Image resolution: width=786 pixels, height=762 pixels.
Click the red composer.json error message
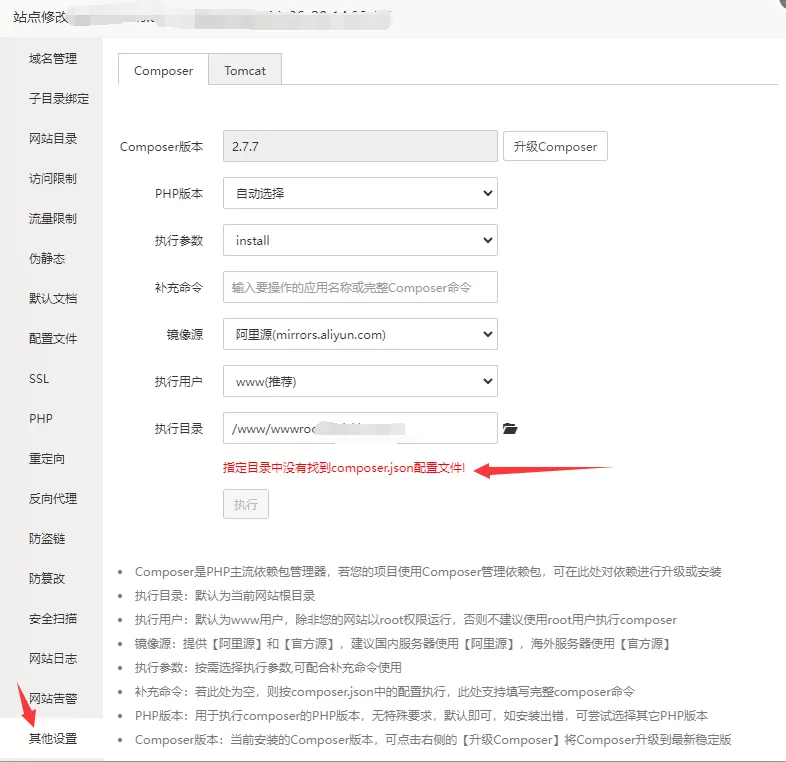click(x=344, y=468)
